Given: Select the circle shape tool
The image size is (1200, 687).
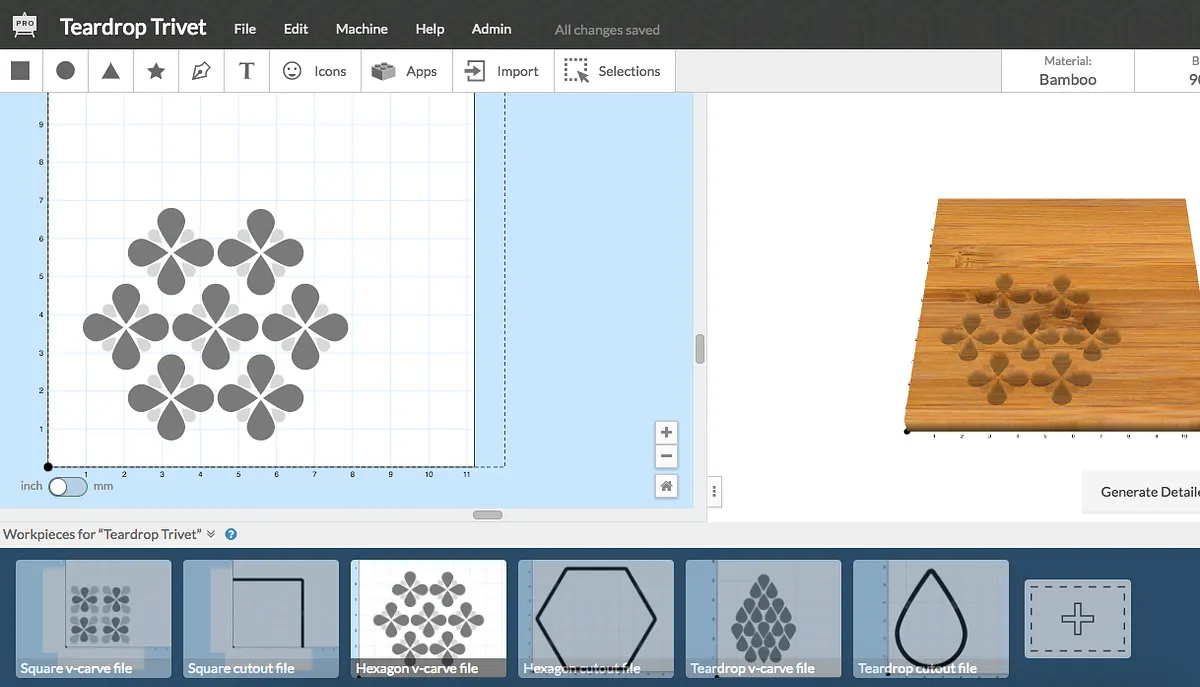Looking at the screenshot, I should [65, 71].
